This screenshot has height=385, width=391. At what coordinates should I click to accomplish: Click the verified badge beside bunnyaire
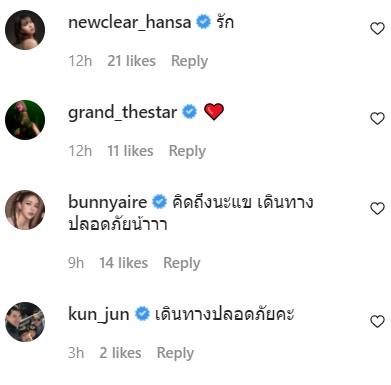click(x=159, y=202)
